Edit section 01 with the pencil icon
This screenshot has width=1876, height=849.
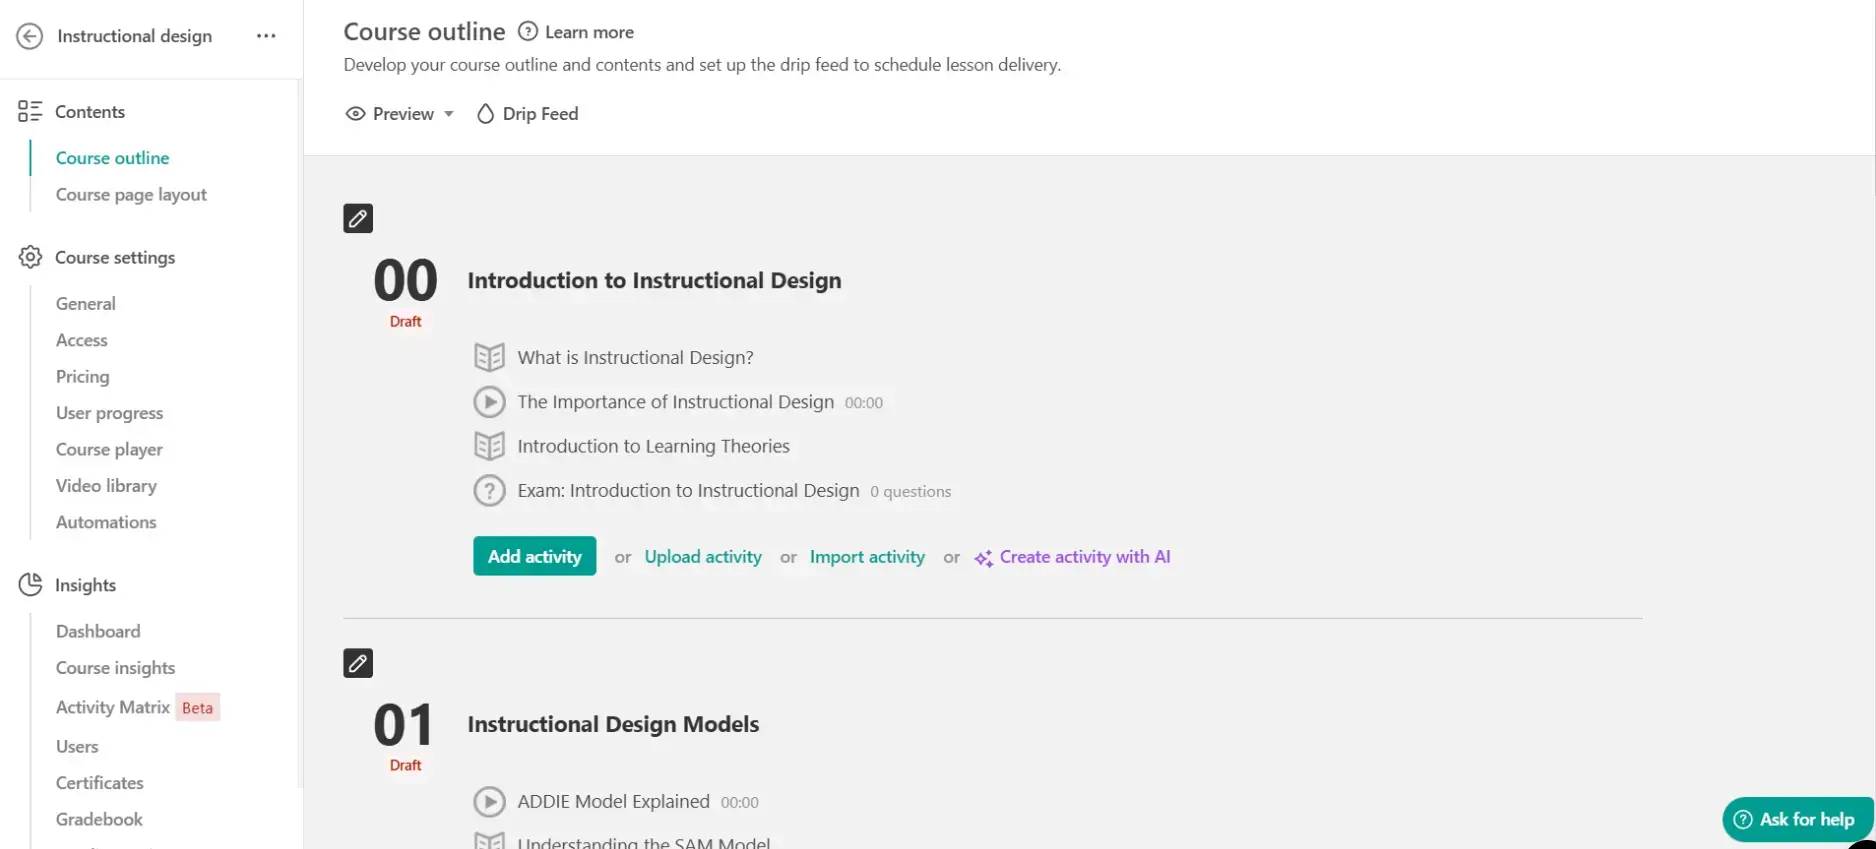click(358, 663)
